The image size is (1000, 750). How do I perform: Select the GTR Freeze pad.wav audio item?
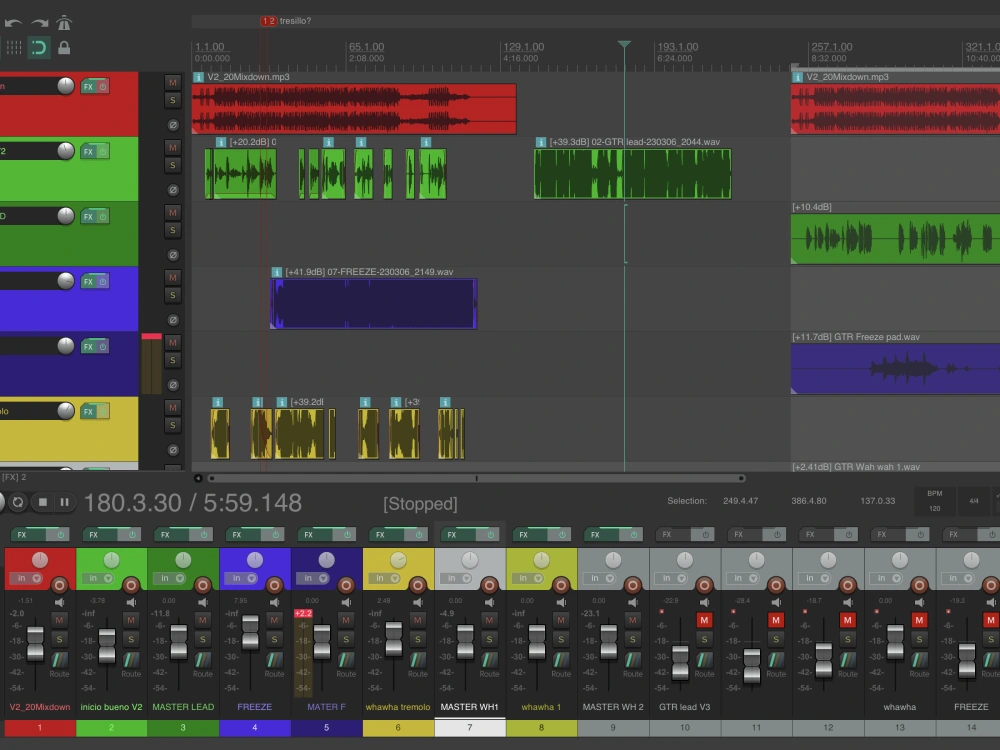pos(895,369)
